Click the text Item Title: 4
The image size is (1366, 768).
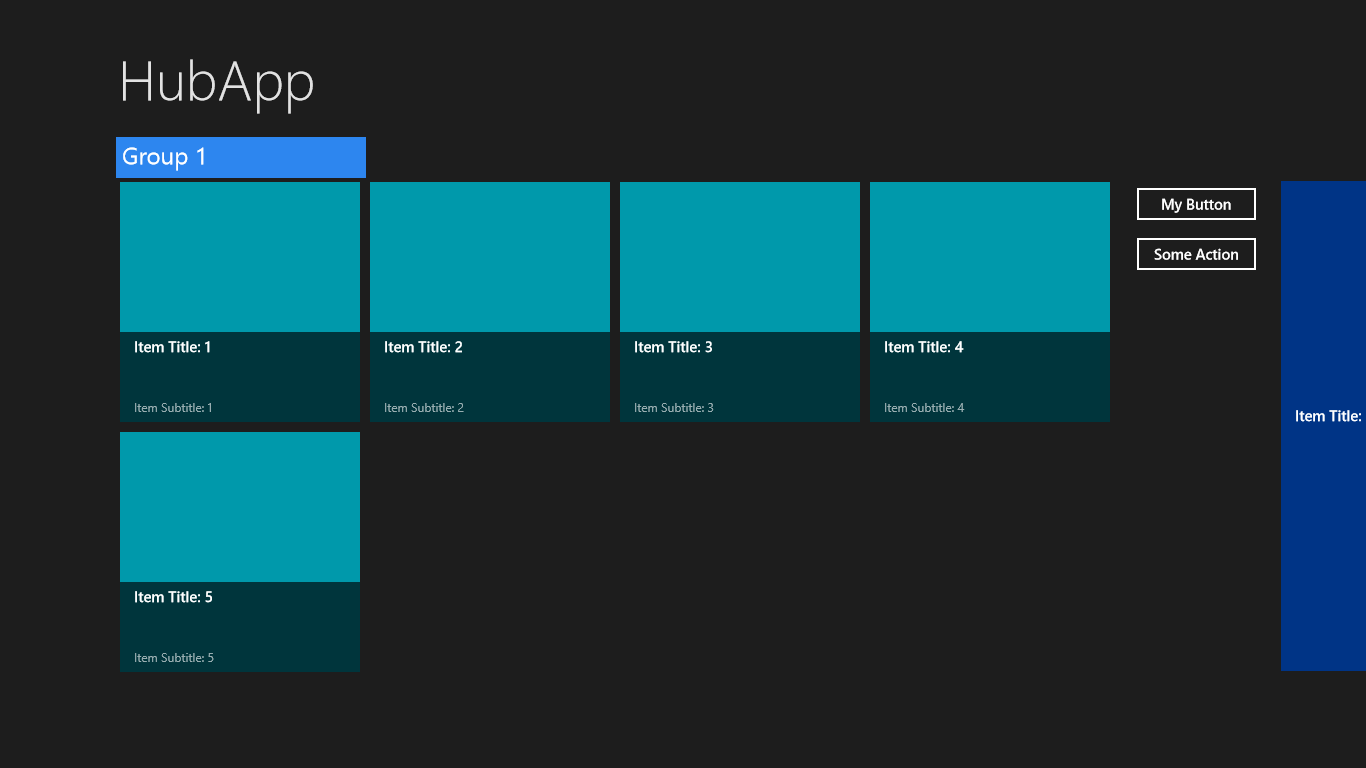[923, 347]
